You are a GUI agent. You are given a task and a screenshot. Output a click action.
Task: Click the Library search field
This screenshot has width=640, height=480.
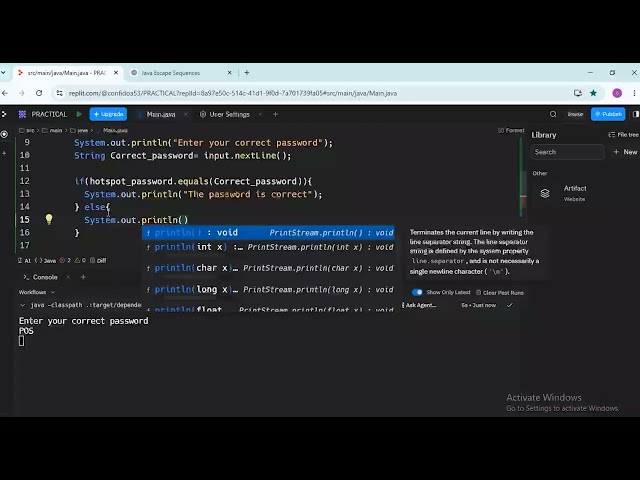567,152
